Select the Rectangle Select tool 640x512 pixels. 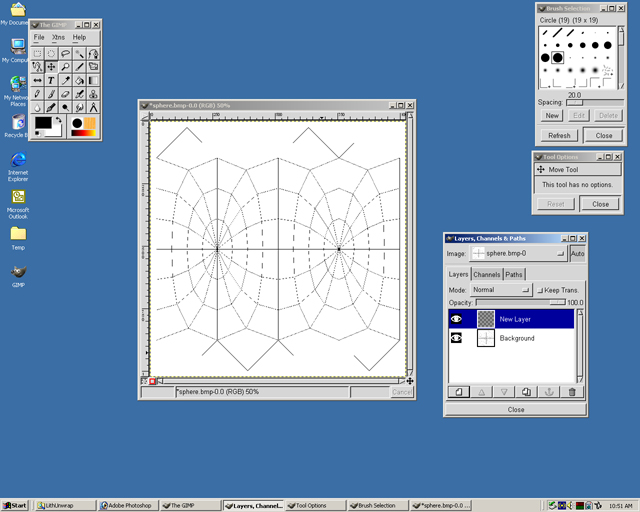coord(37,53)
